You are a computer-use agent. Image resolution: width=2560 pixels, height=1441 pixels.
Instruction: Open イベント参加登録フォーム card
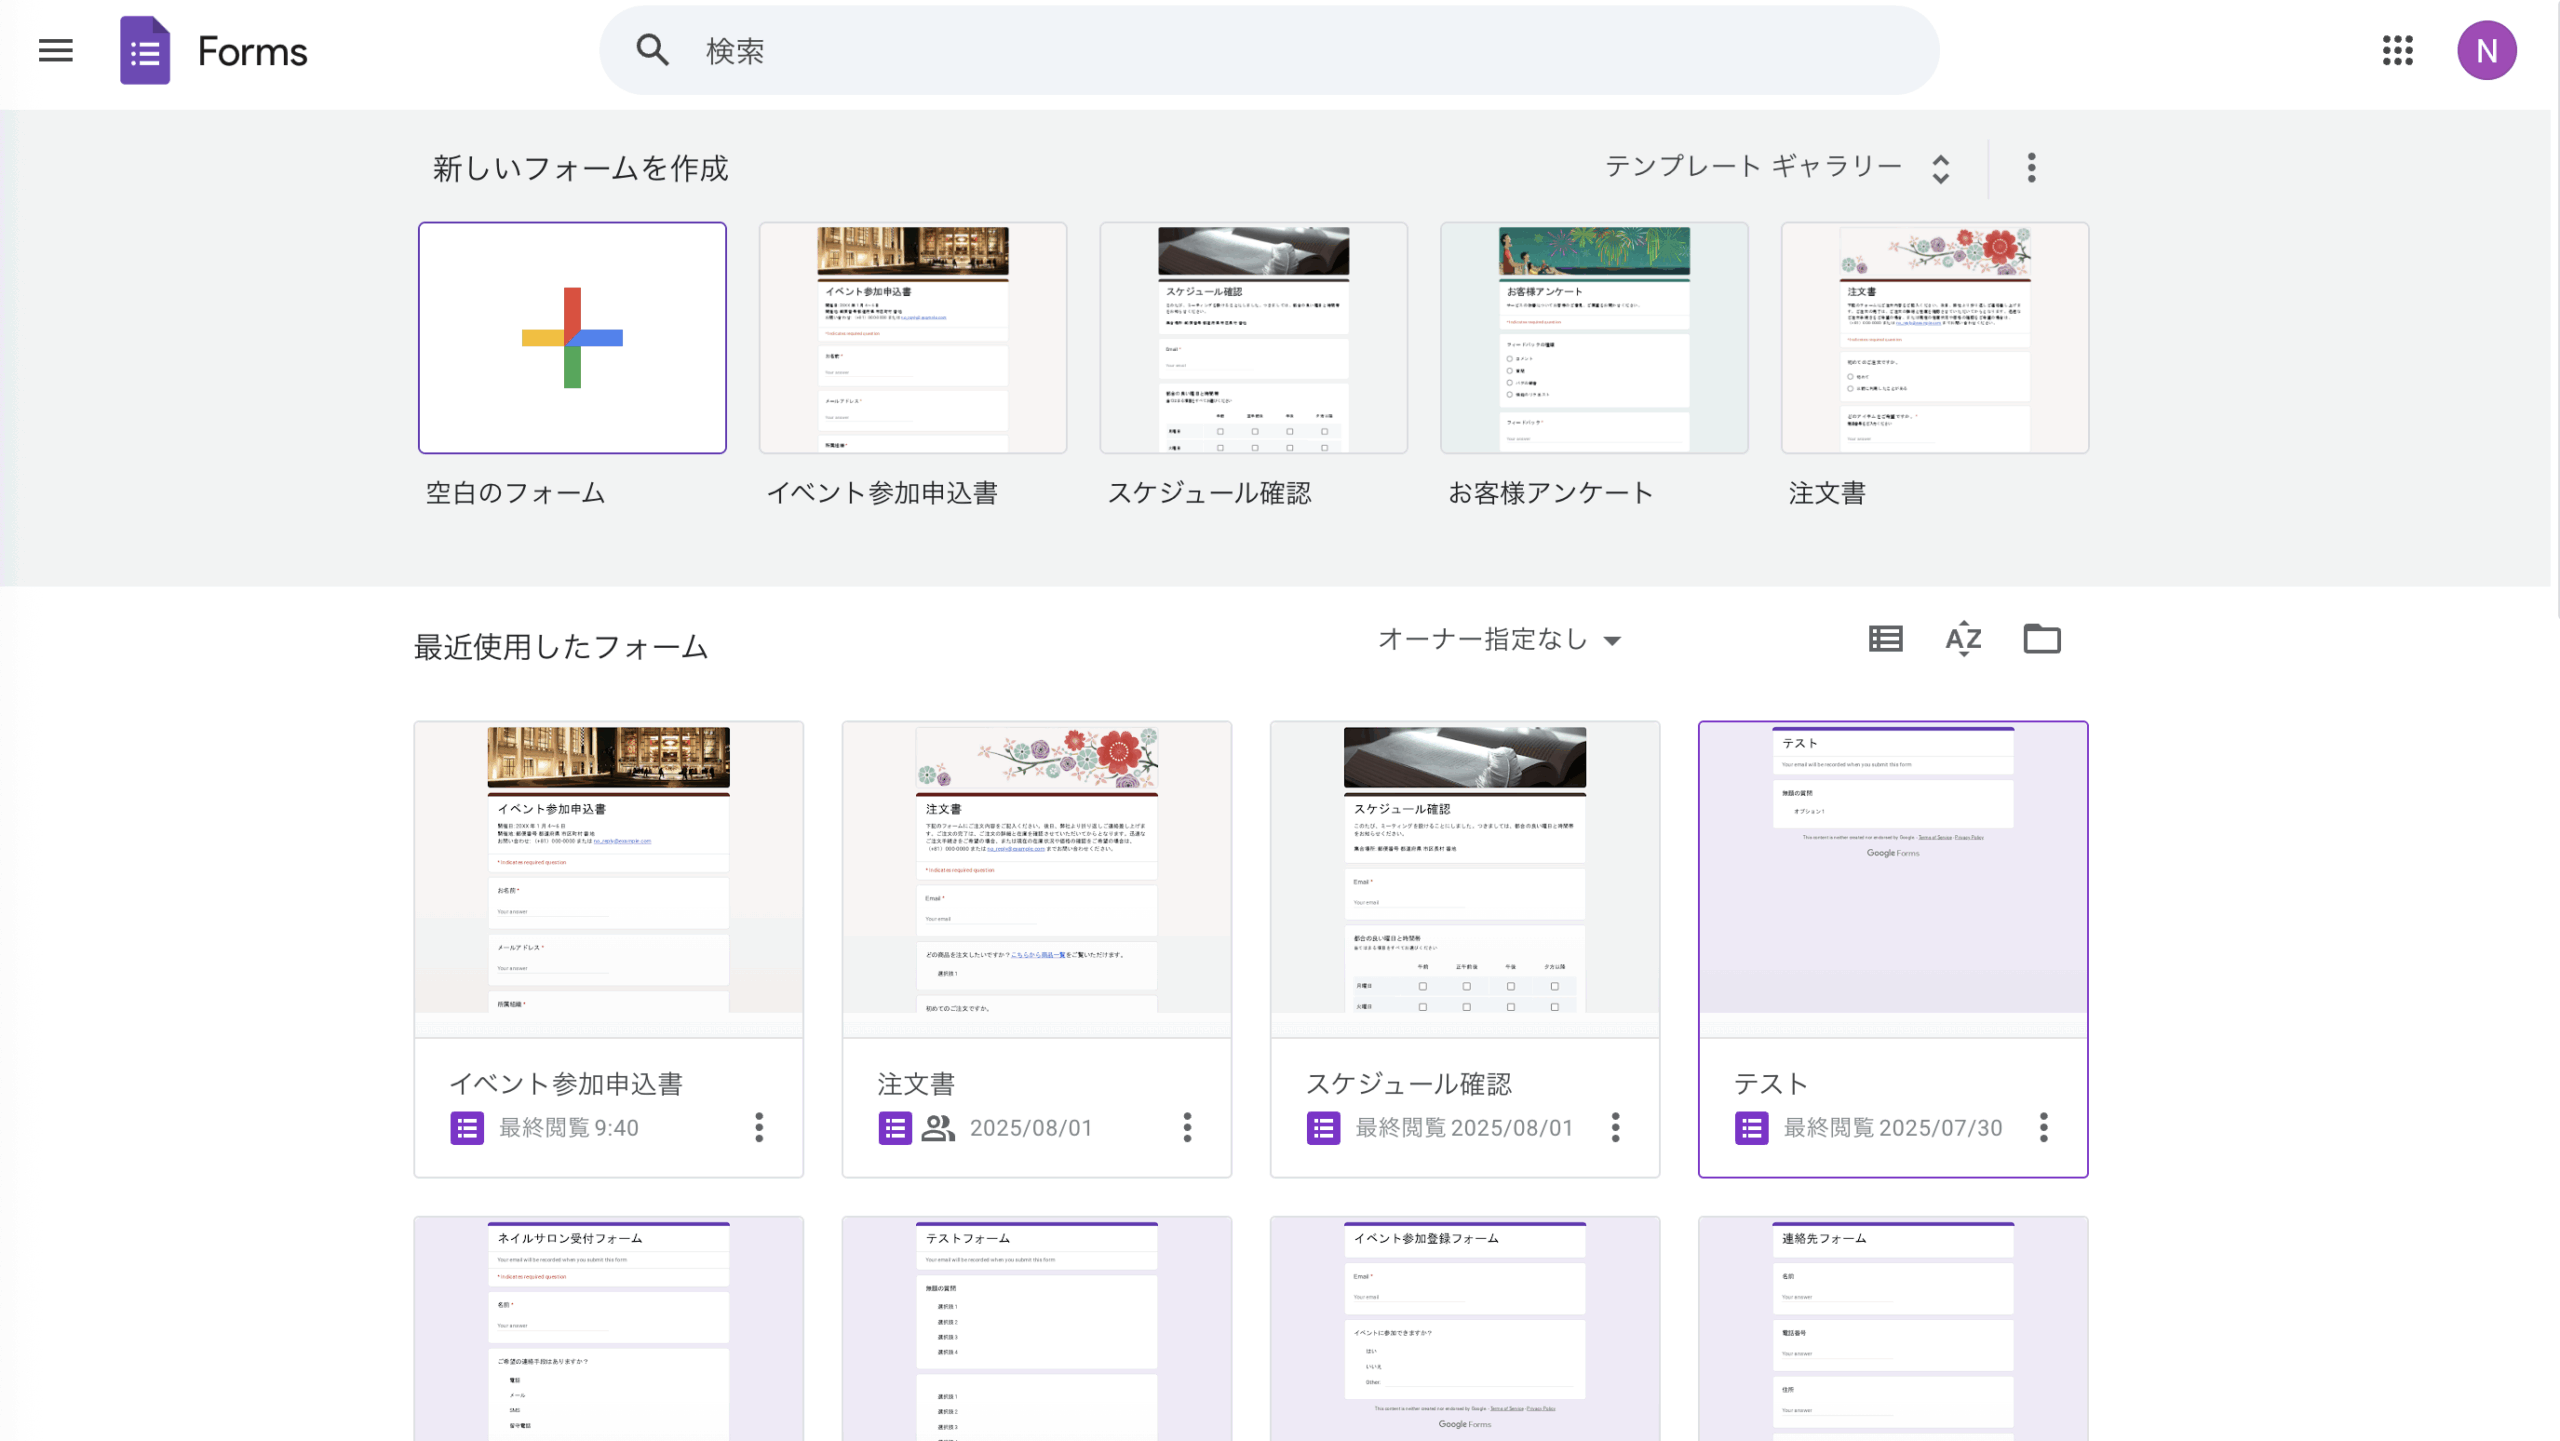coord(1465,1329)
